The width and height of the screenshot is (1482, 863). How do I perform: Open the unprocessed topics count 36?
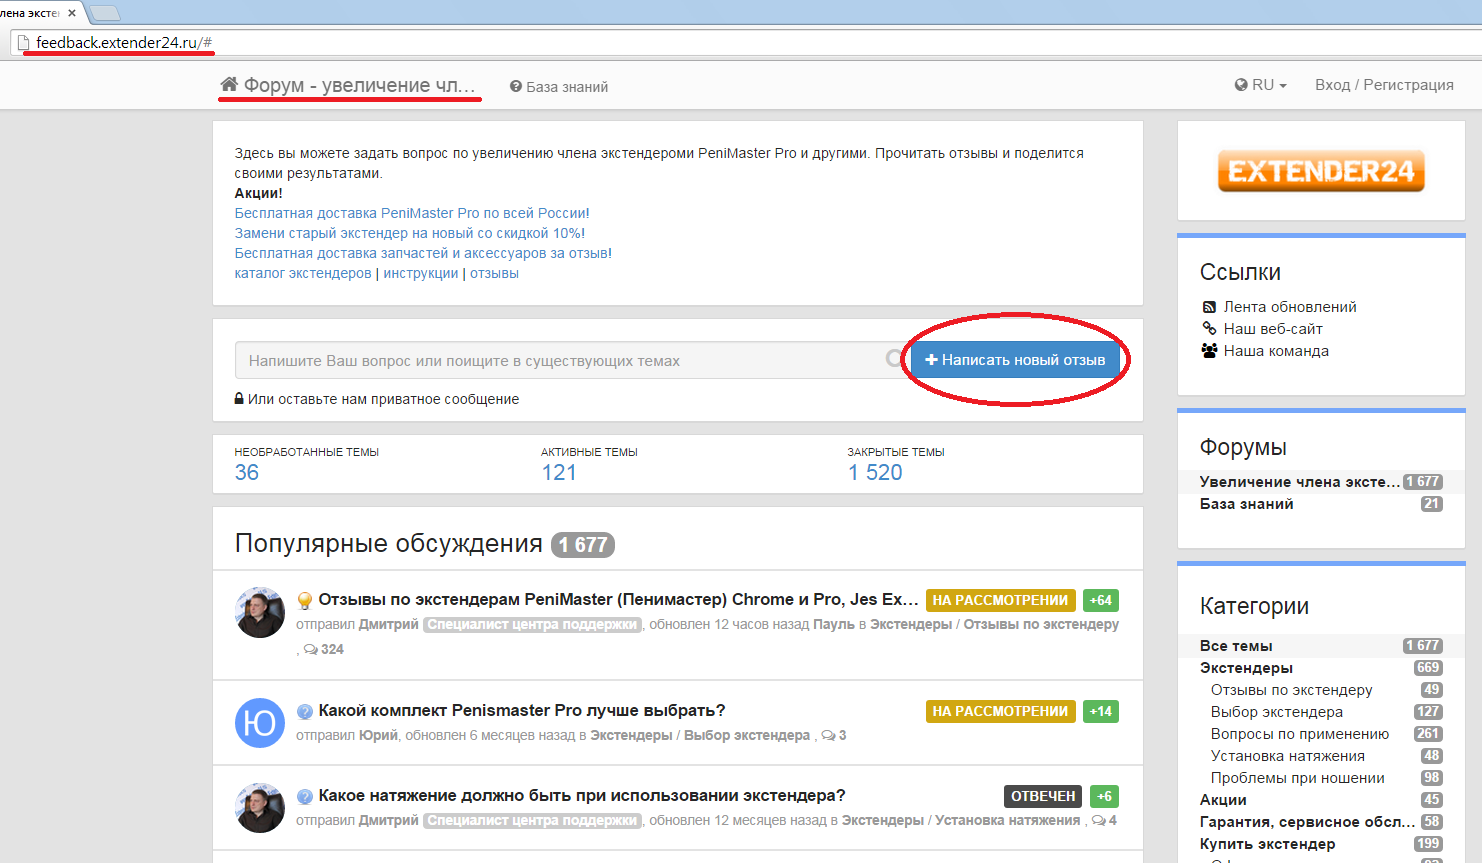(x=247, y=472)
